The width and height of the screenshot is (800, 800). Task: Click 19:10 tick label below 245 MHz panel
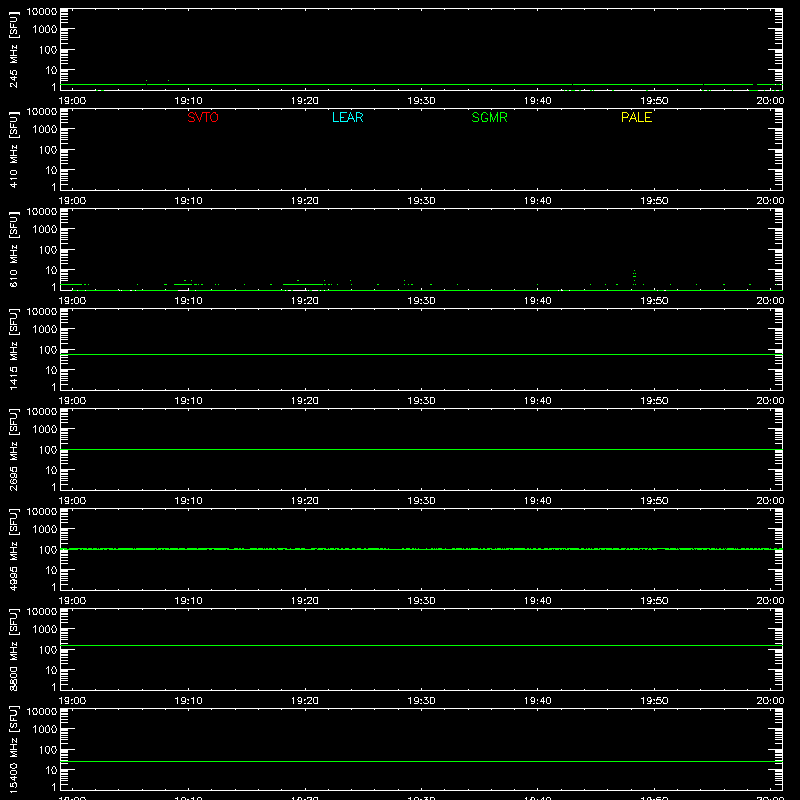point(189,101)
